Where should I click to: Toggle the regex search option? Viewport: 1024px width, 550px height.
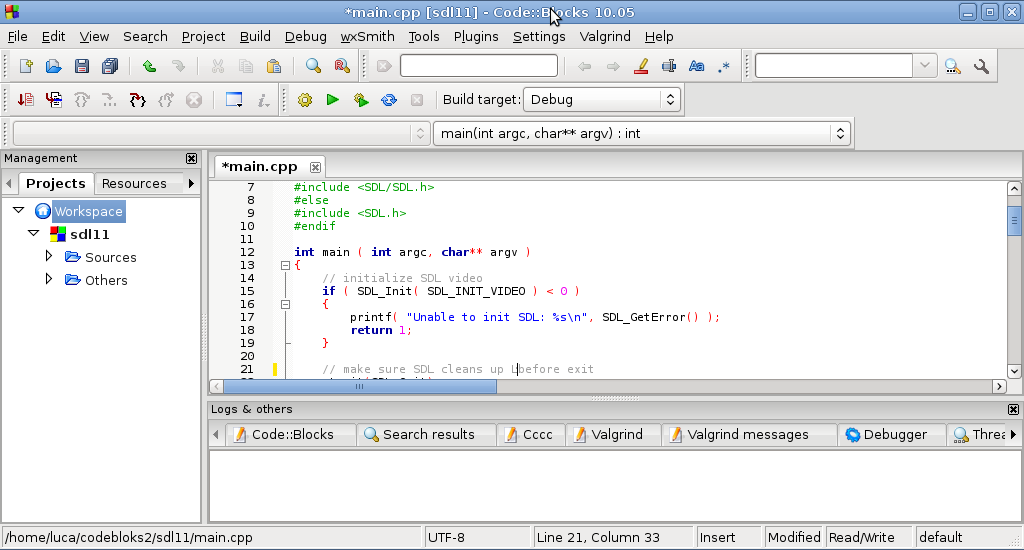724,66
